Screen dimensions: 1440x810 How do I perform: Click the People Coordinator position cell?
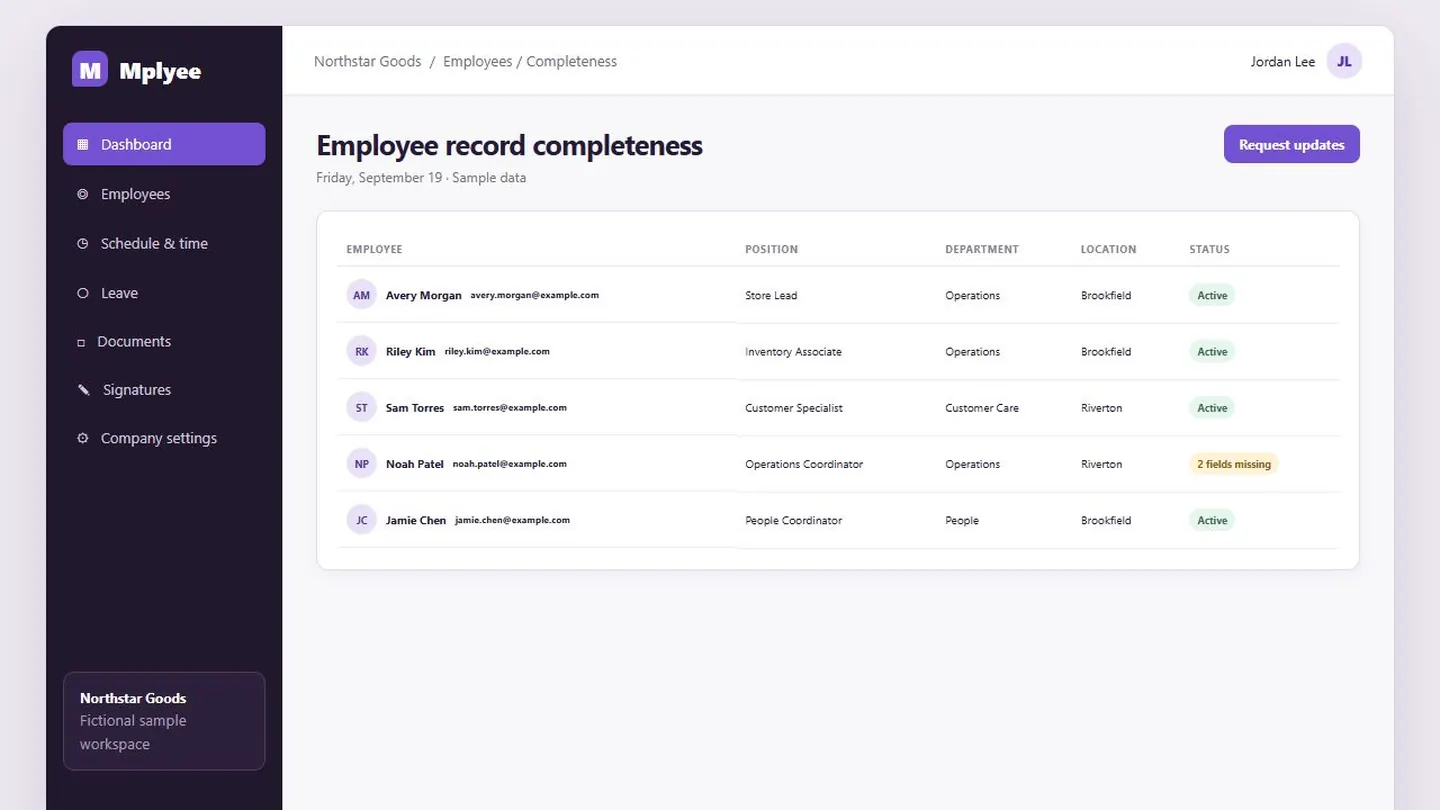click(794, 520)
